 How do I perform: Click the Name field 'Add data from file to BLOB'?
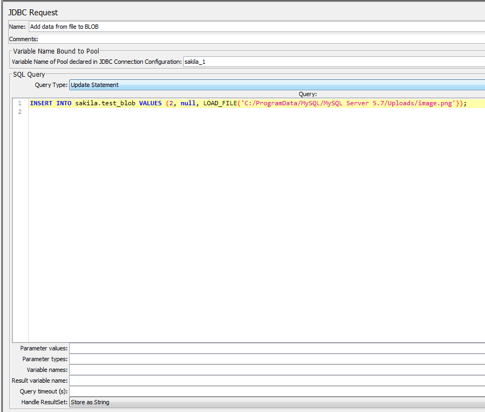257,27
